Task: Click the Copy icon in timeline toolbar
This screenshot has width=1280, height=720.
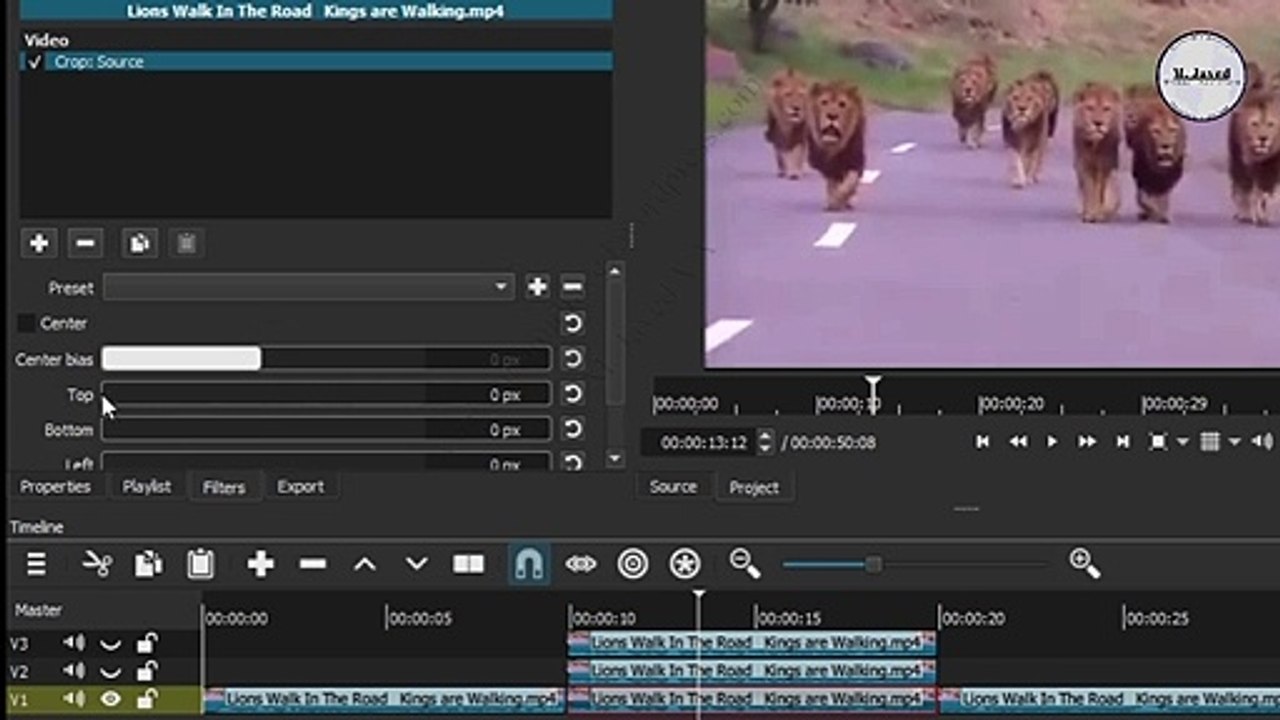Action: 148,565
